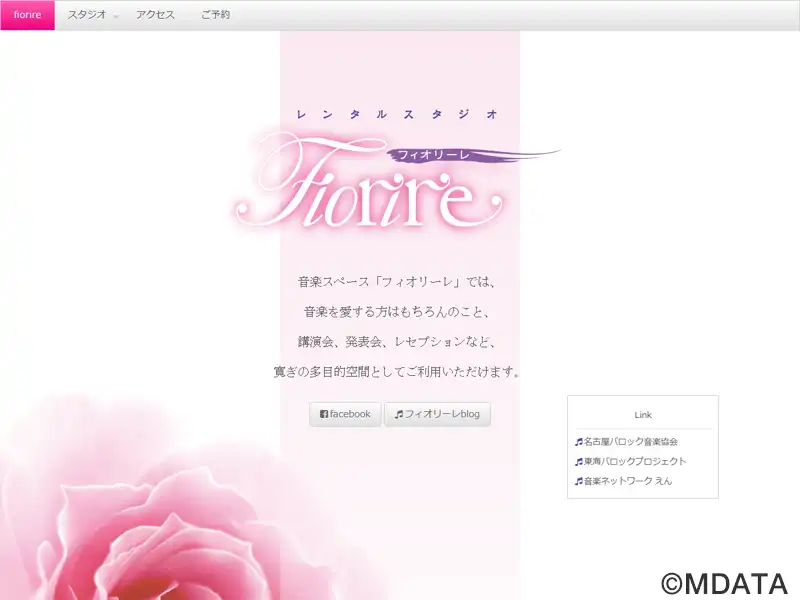This screenshot has width=800, height=600.
Task: Click the レンタルスタジオ heading text
Action: [397, 114]
